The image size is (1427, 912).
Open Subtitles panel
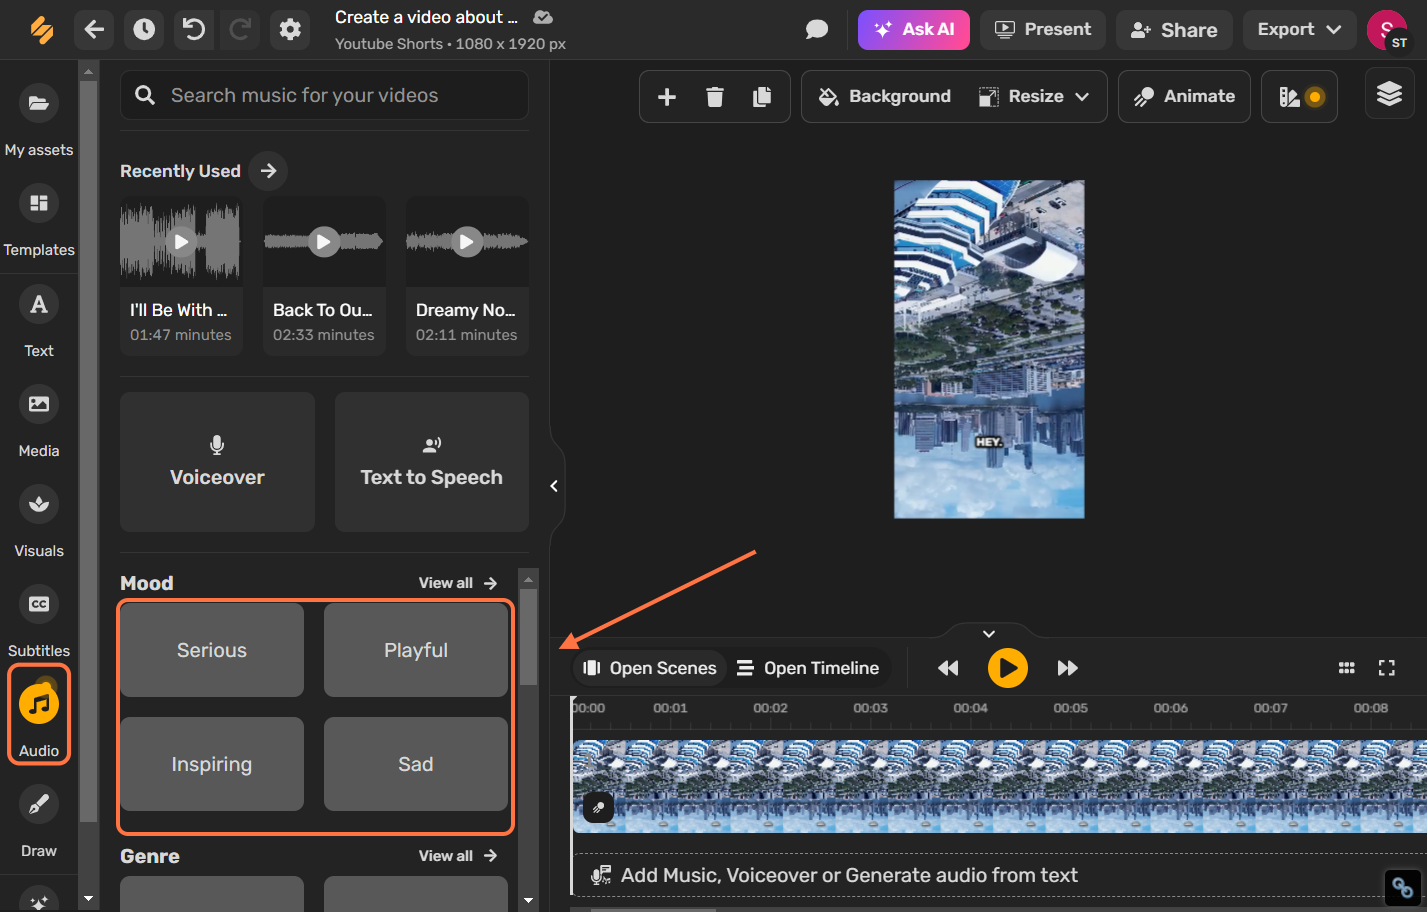(x=39, y=622)
